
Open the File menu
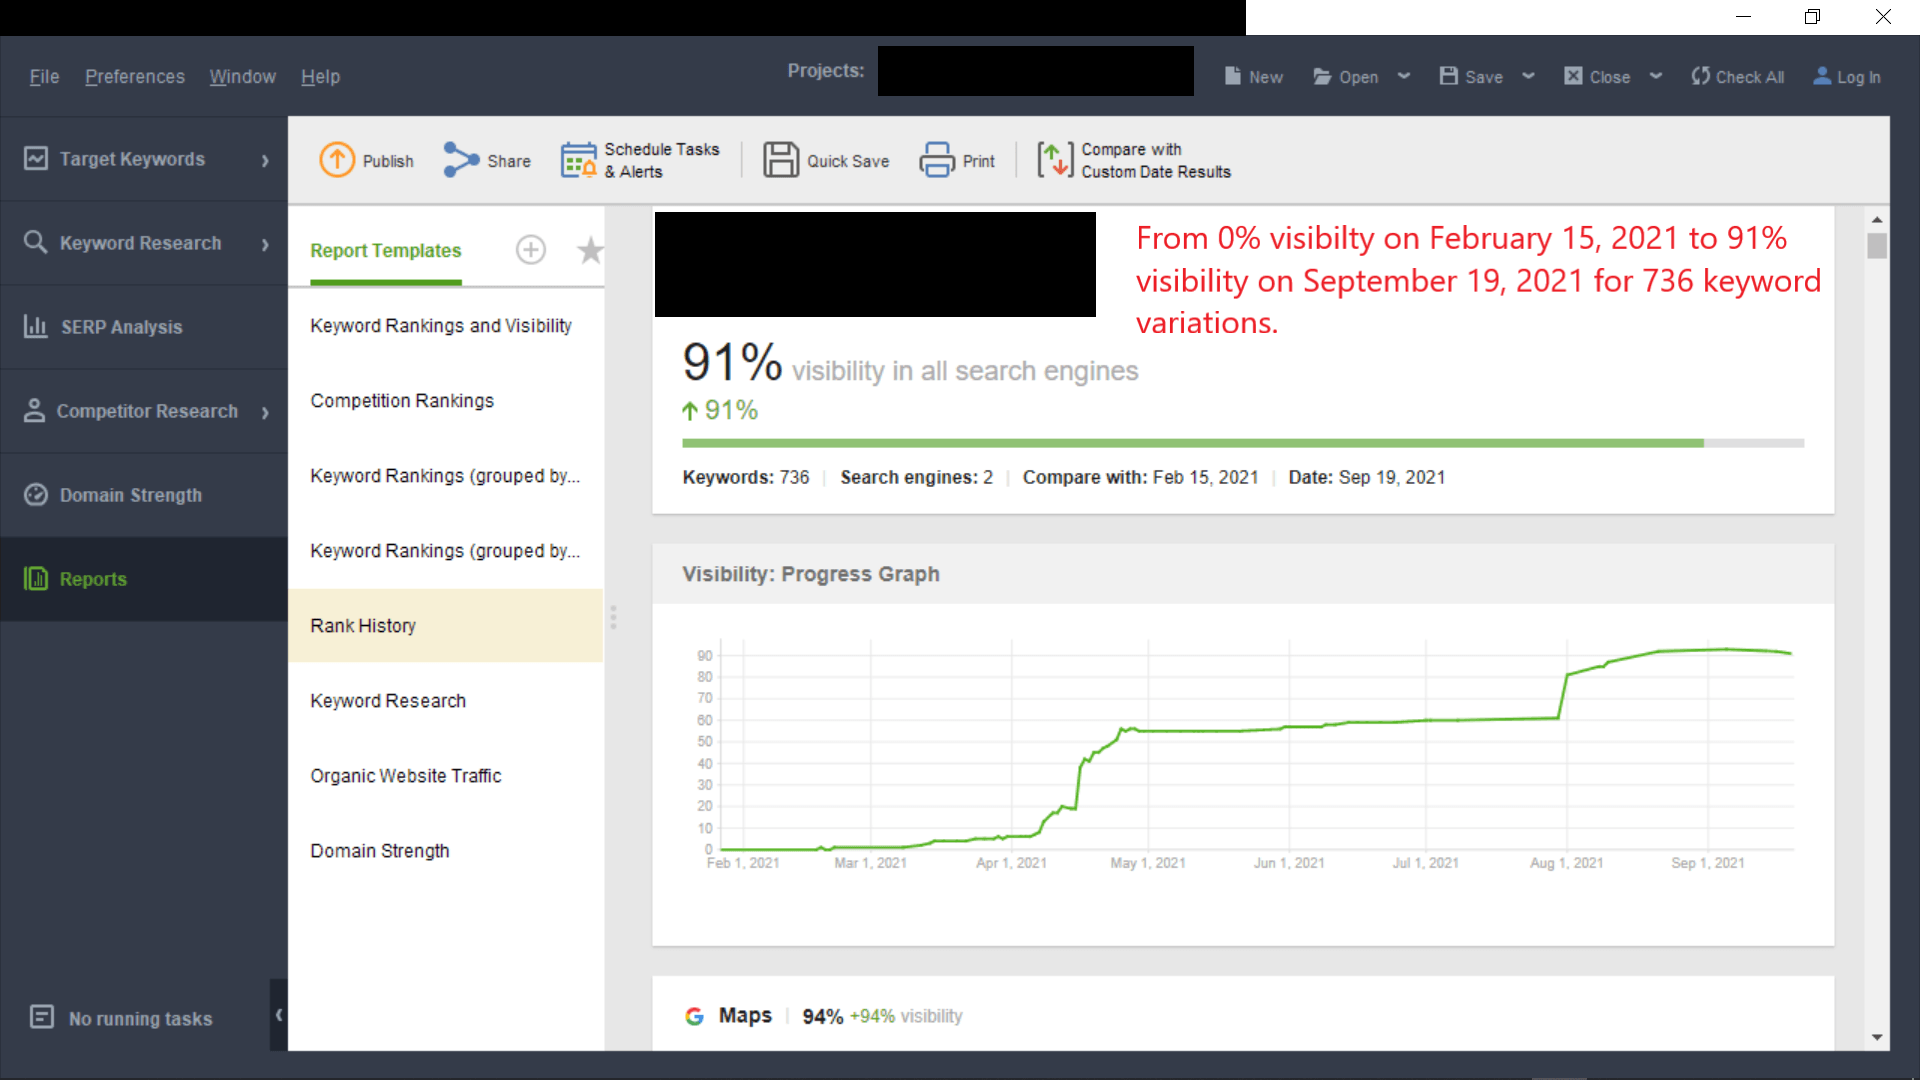pyautogui.click(x=44, y=77)
